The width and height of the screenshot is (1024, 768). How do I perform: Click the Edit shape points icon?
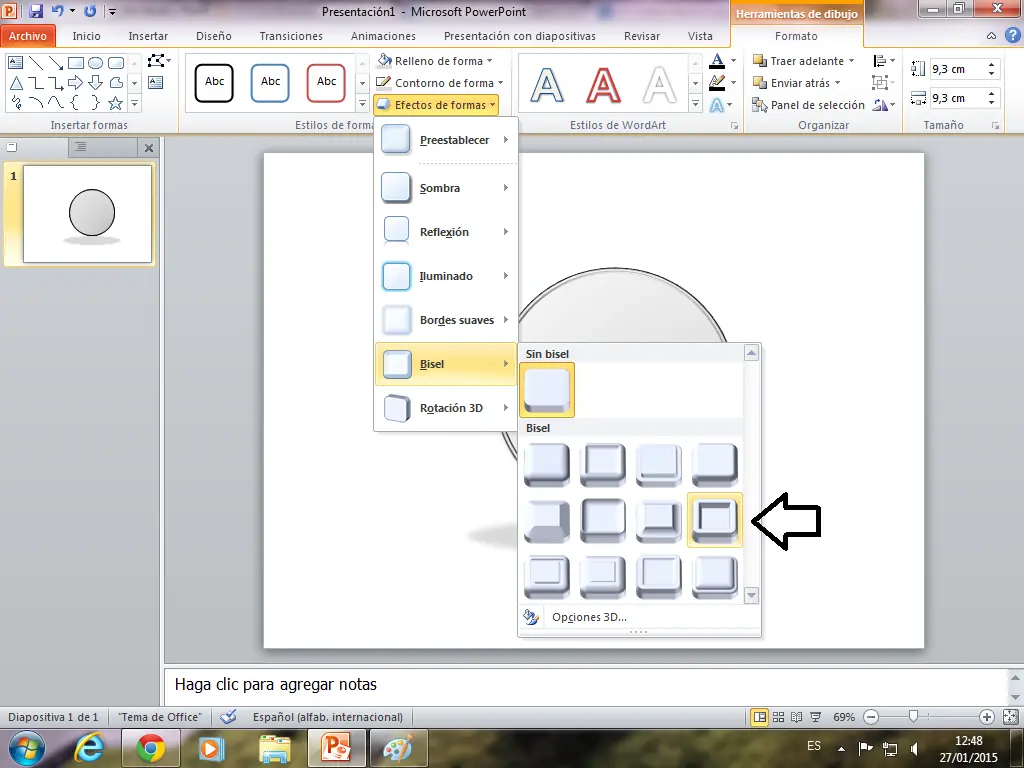click(157, 61)
